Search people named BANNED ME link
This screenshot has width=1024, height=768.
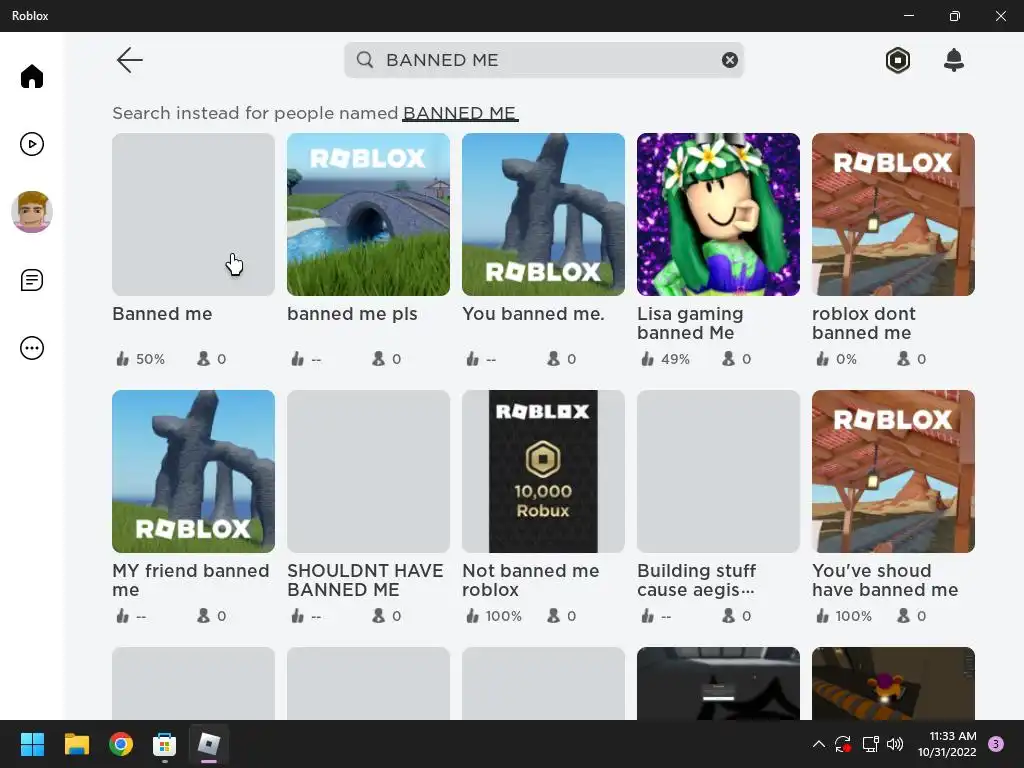pos(460,113)
